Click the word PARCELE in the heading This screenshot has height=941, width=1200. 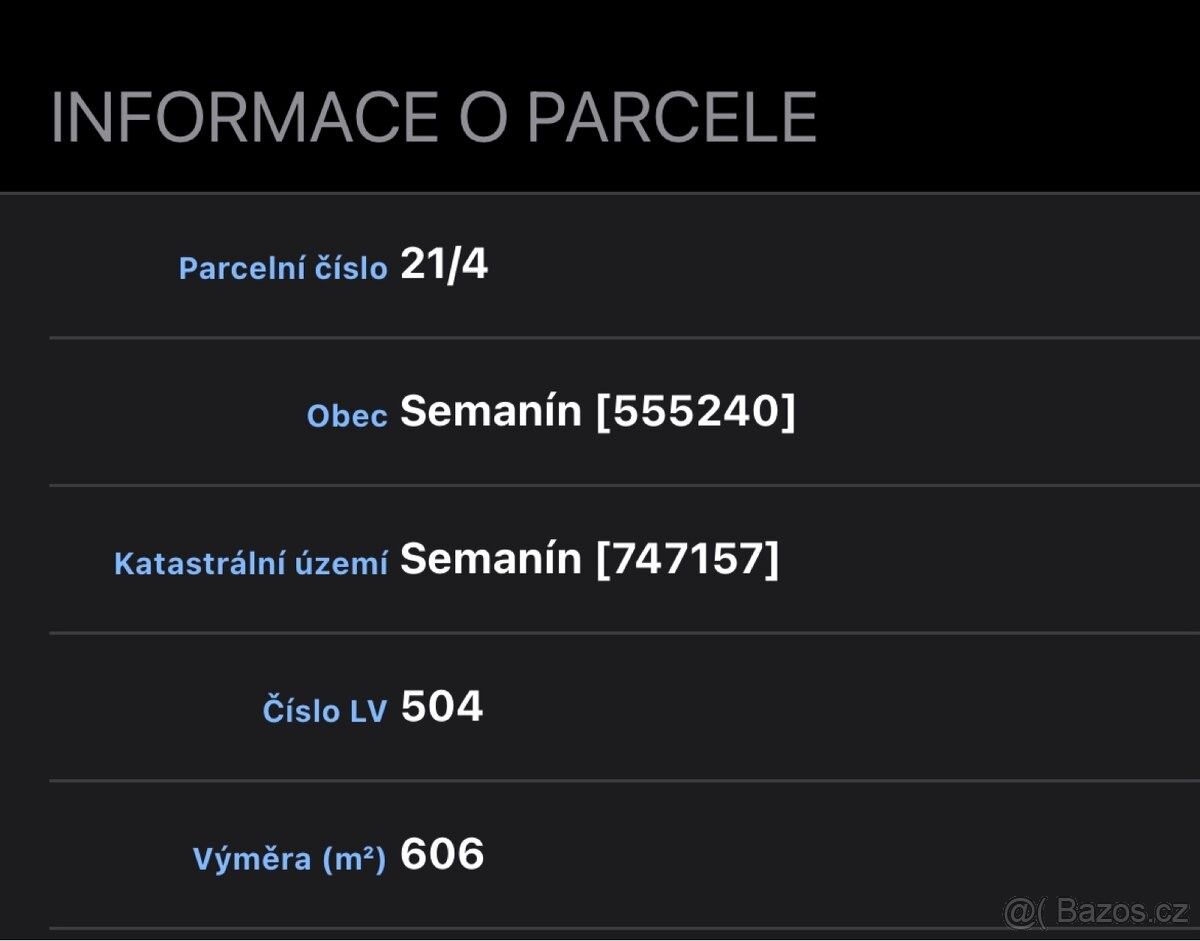click(671, 117)
